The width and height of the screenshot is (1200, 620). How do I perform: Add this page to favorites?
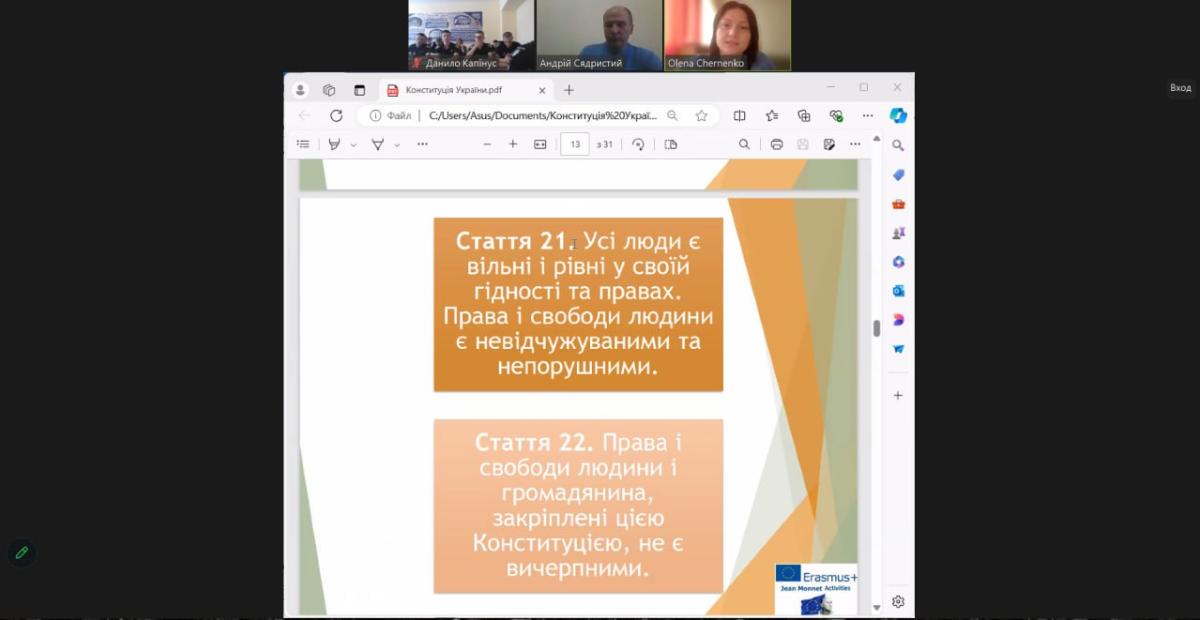[702, 116]
